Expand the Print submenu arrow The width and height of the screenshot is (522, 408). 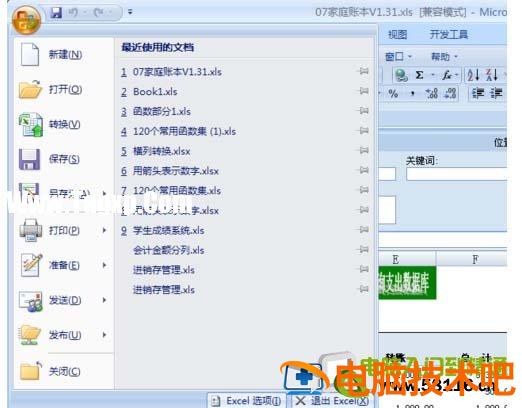[104, 230]
